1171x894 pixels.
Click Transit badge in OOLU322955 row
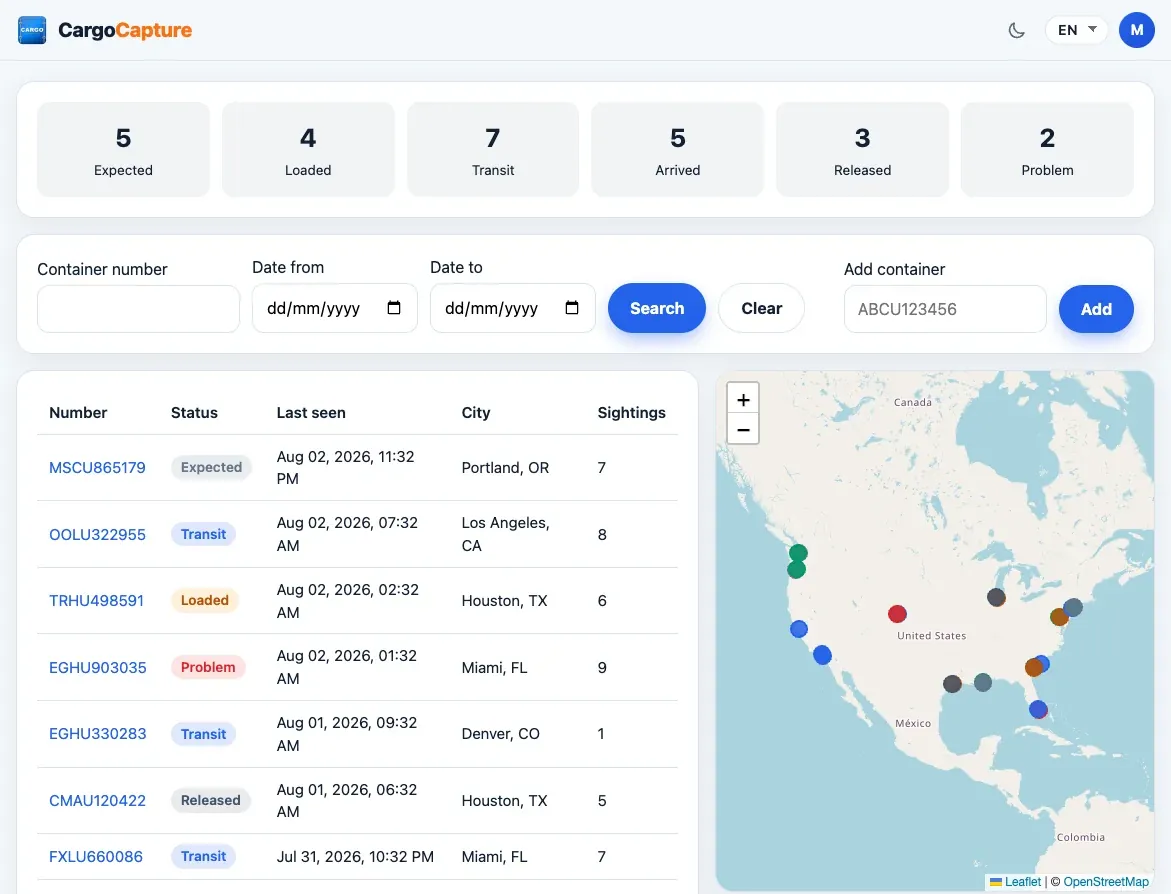pos(203,534)
